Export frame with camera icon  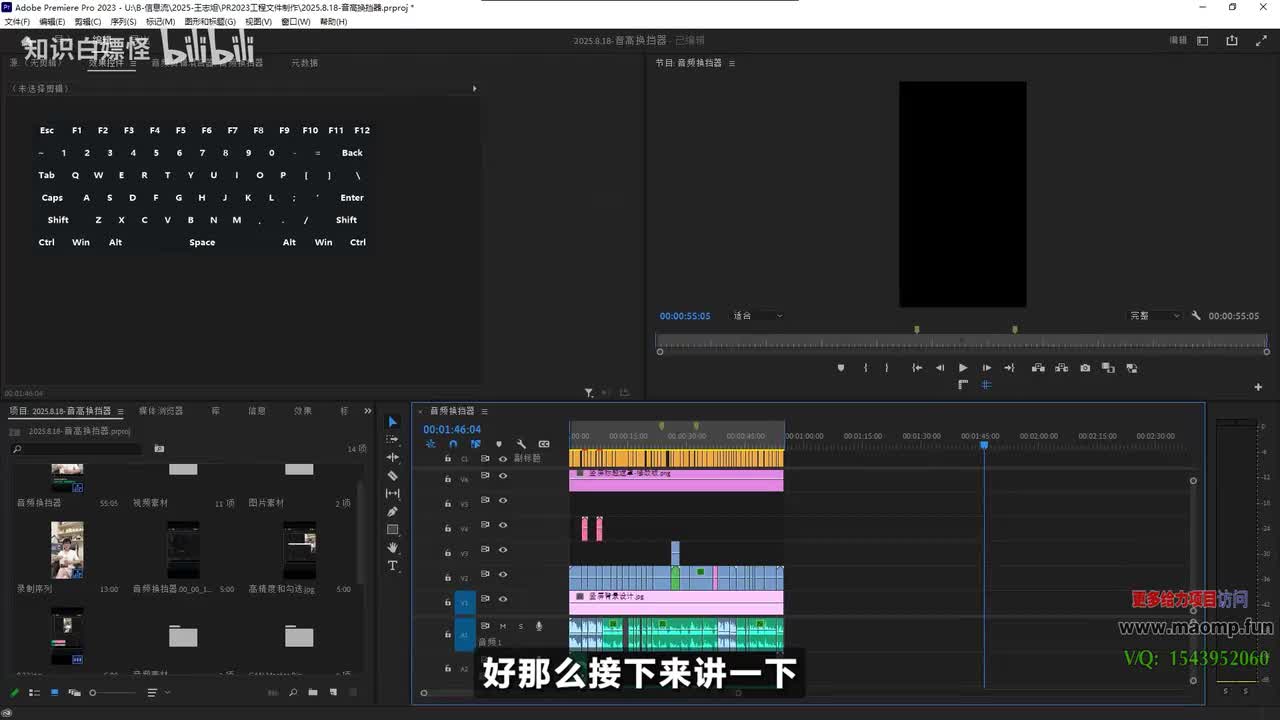click(x=1085, y=368)
